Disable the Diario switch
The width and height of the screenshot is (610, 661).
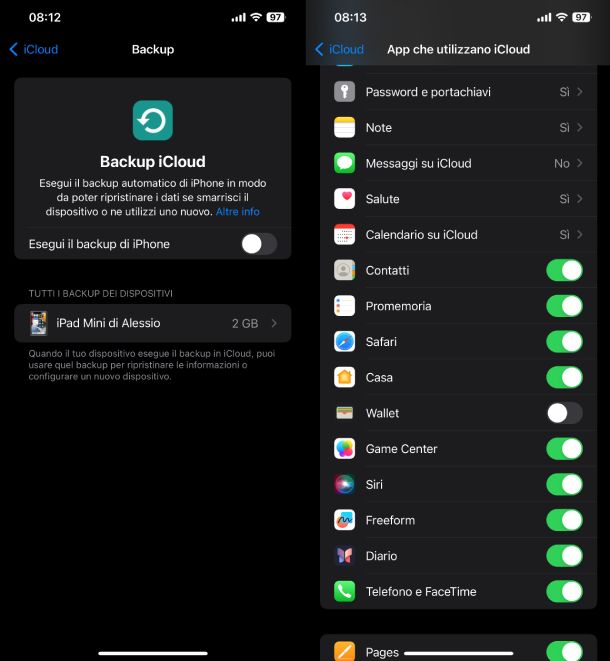[x=564, y=556]
